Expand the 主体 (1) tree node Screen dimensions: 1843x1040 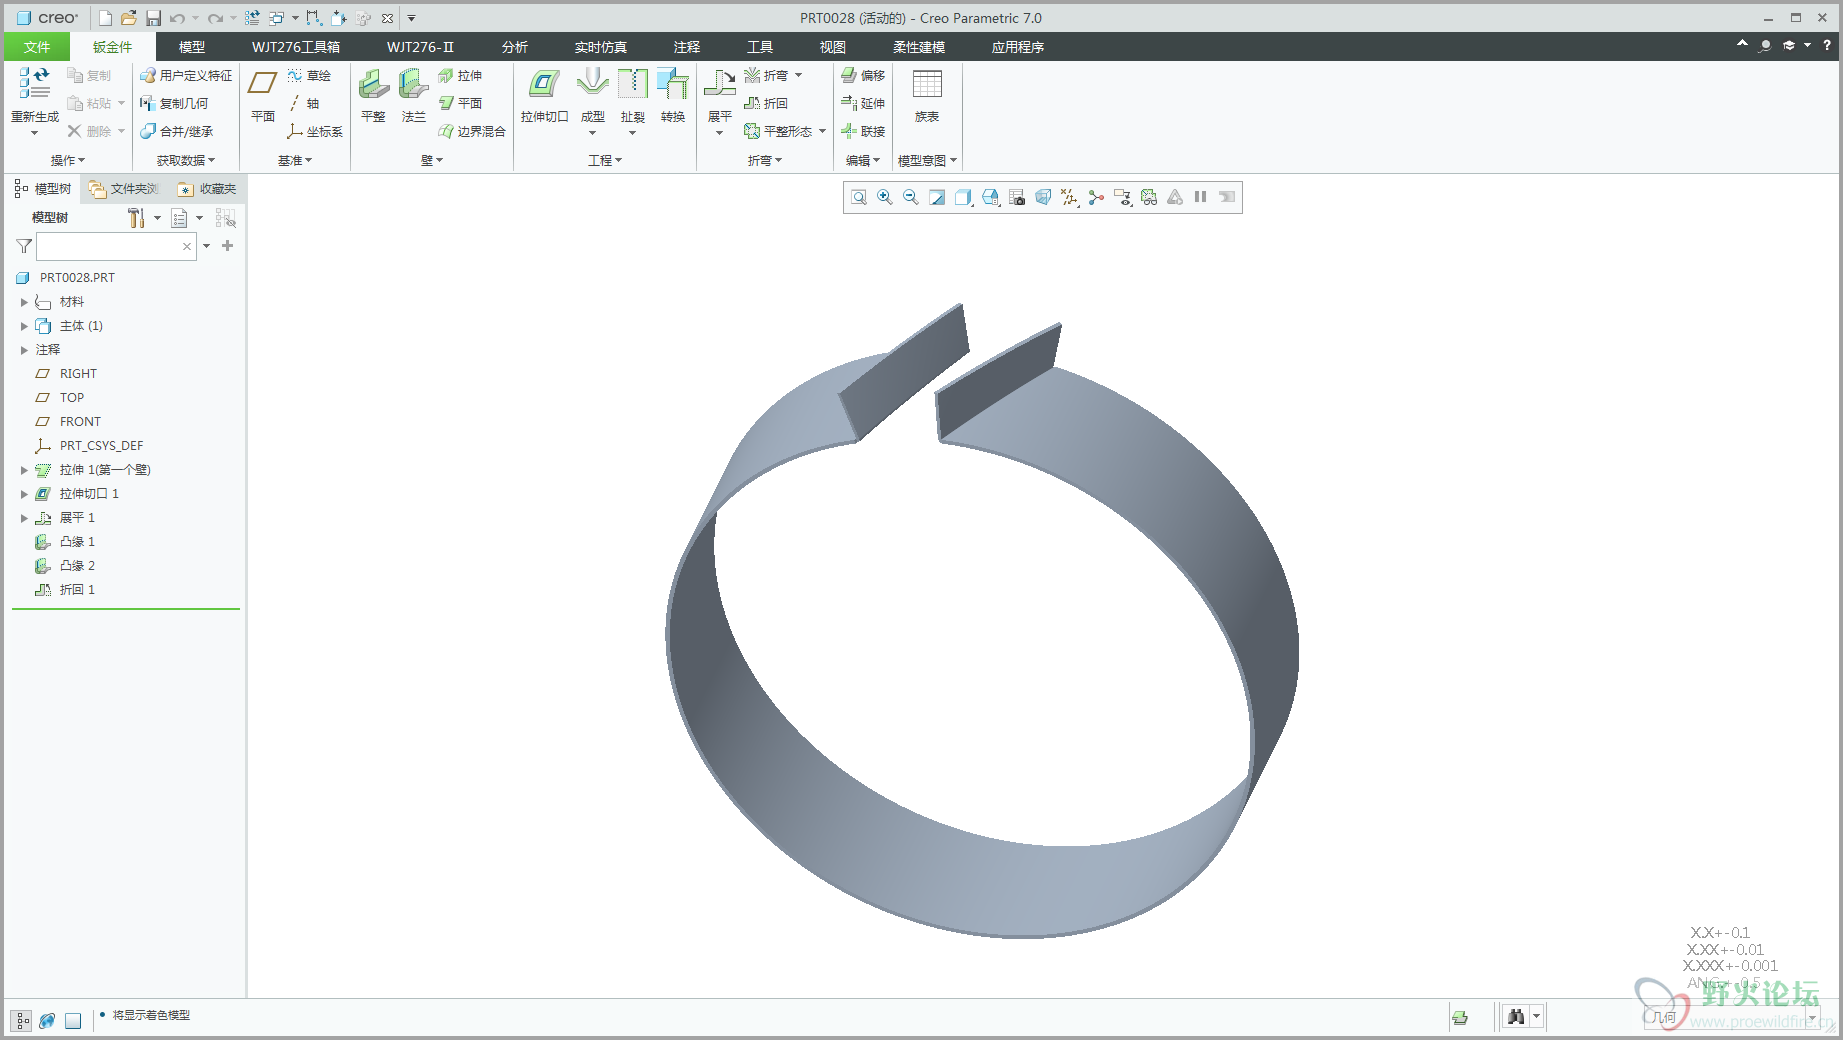click(24, 326)
